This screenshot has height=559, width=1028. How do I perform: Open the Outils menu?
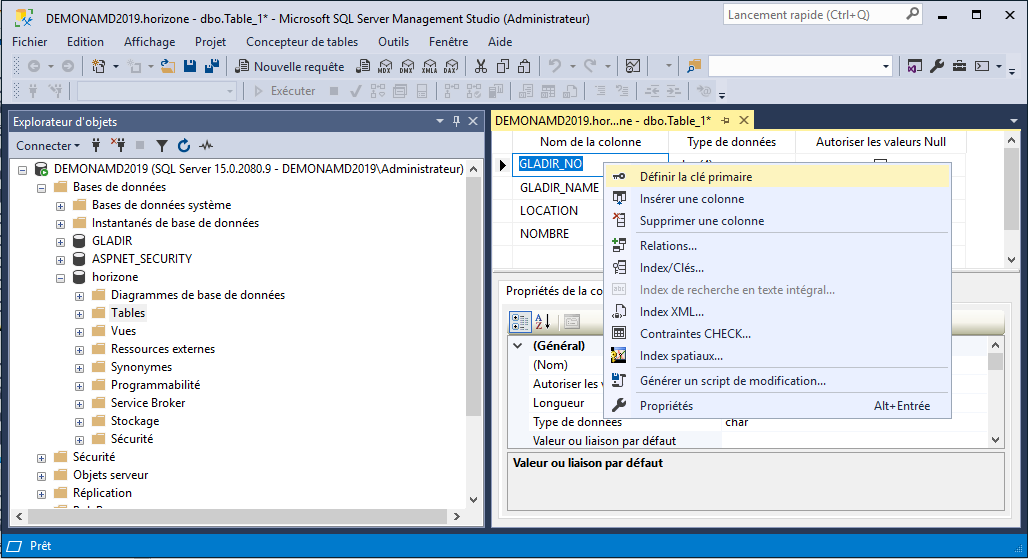(x=393, y=42)
